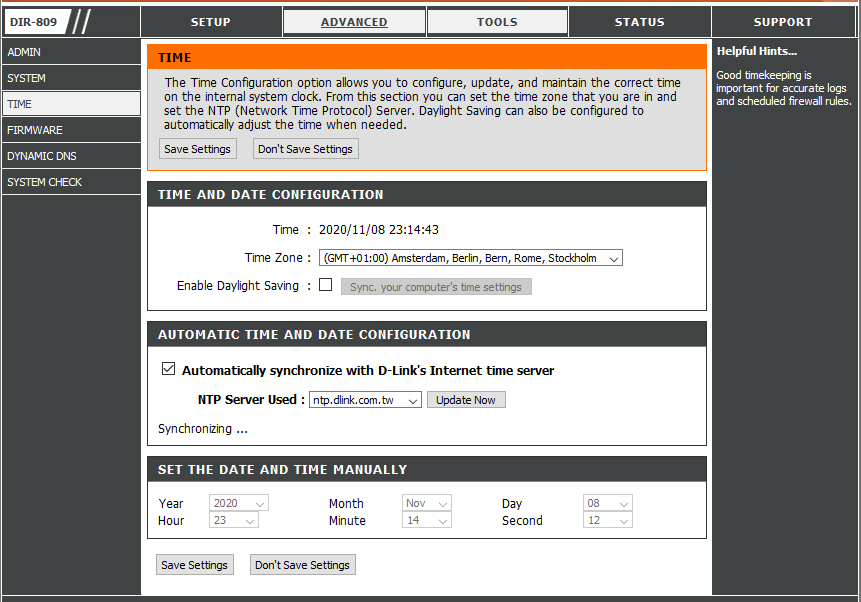Open the Time Zone dropdown
This screenshot has width=861, height=602.
pyautogui.click(x=471, y=258)
